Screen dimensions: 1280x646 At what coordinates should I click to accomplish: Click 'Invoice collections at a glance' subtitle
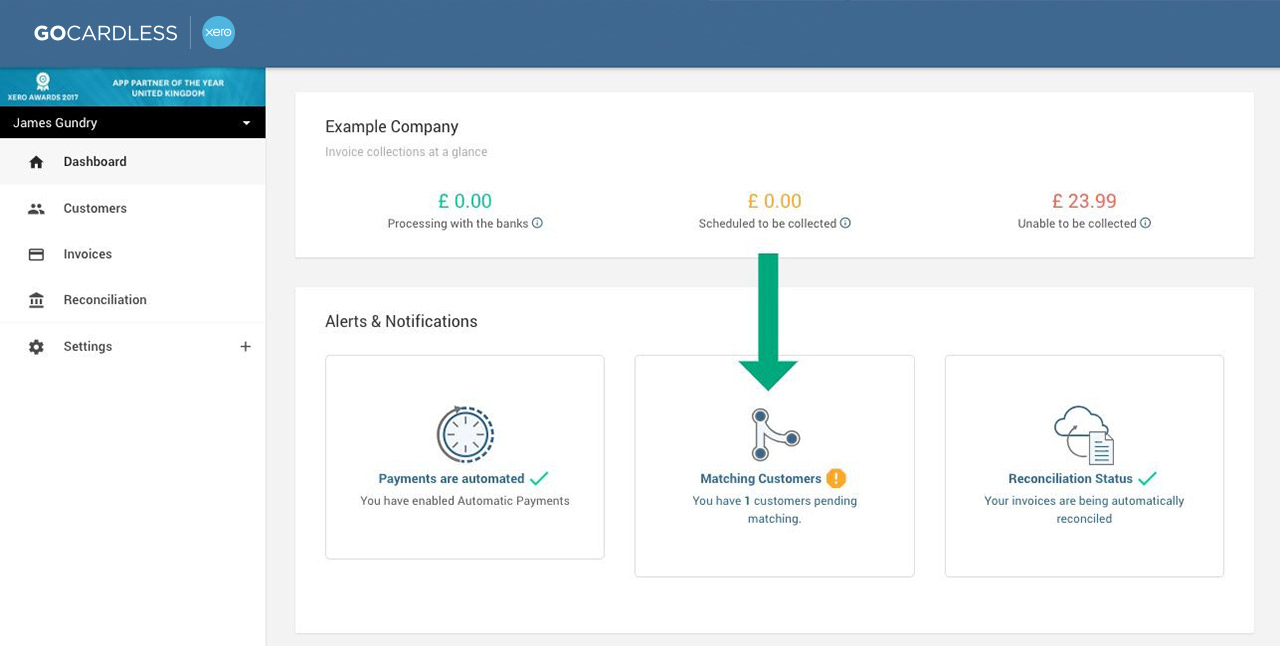click(x=406, y=152)
